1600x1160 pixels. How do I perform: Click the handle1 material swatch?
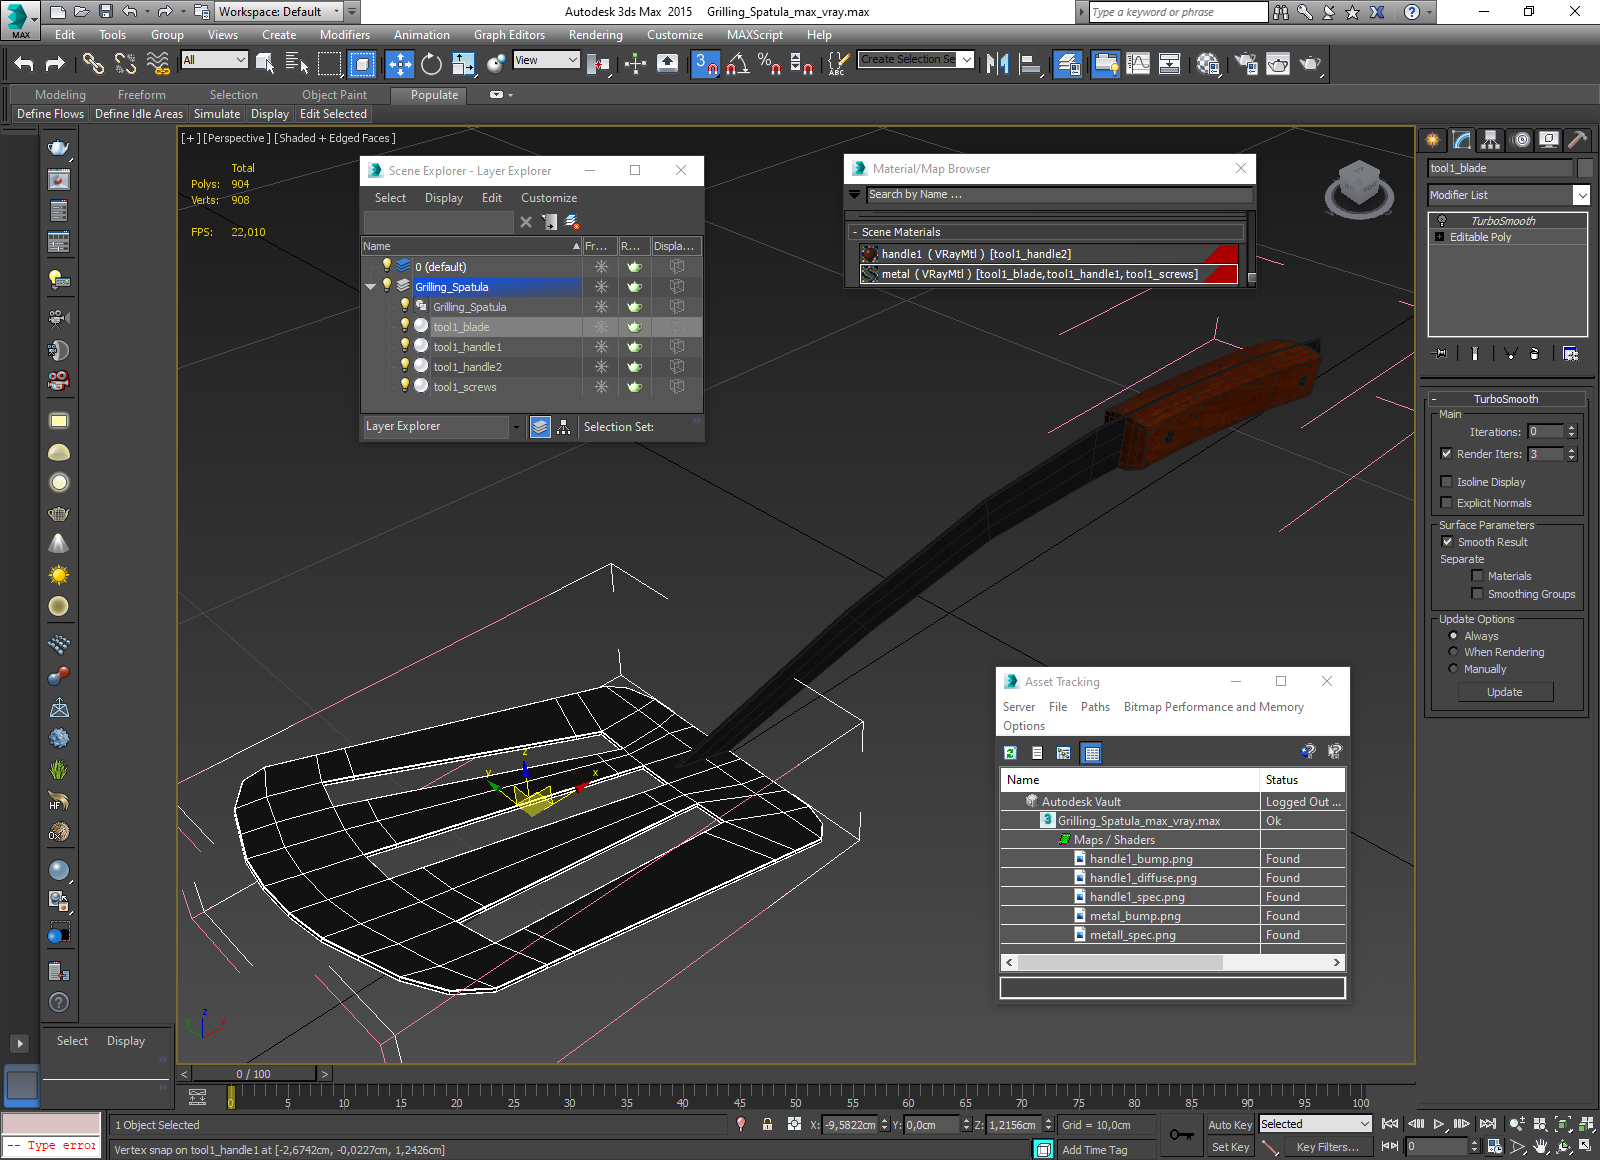coord(870,254)
